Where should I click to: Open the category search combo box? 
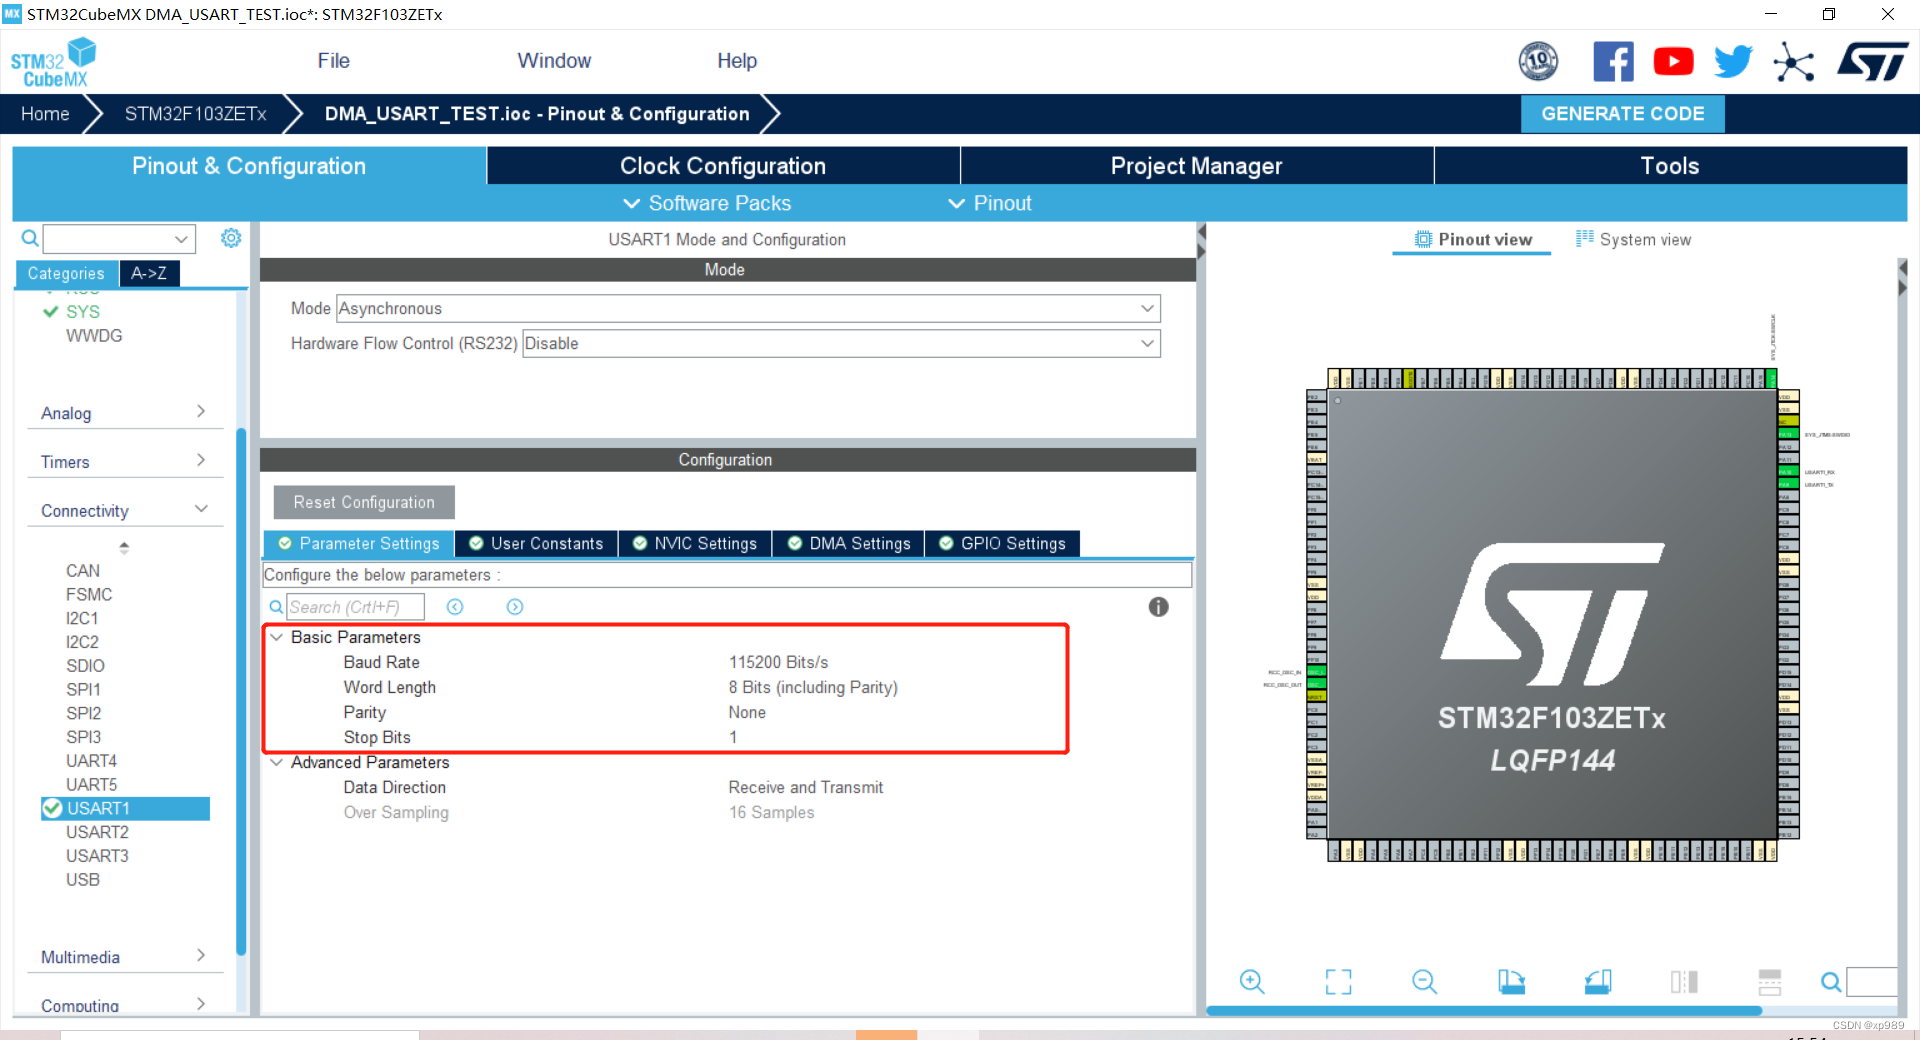[119, 238]
